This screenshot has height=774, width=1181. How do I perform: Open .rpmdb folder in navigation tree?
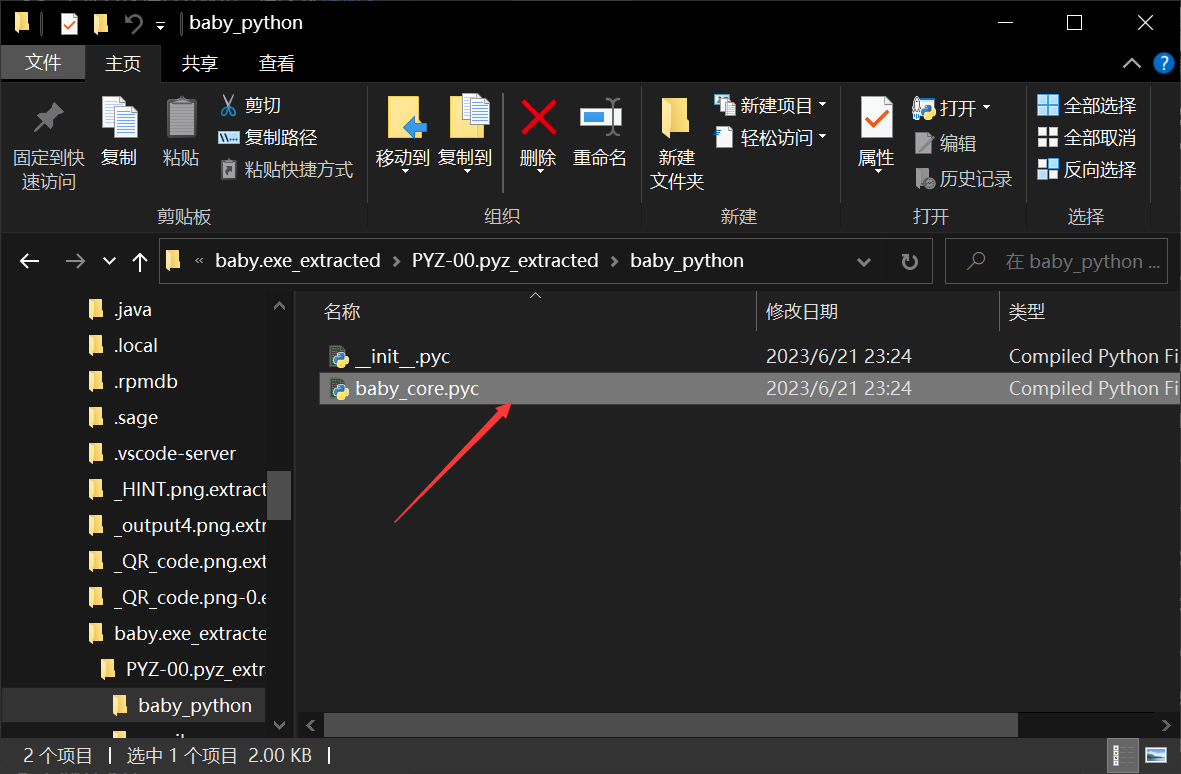pos(145,382)
